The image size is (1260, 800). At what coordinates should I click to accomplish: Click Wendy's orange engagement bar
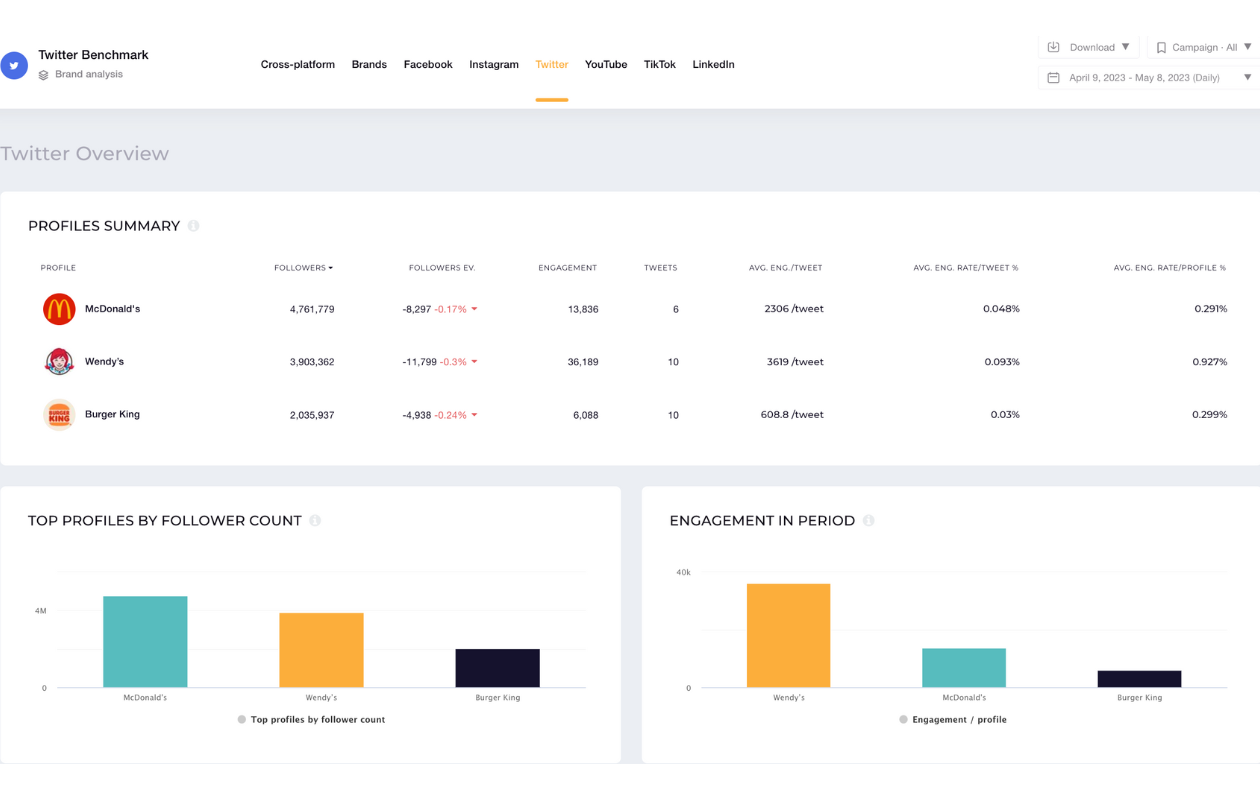tap(788, 636)
